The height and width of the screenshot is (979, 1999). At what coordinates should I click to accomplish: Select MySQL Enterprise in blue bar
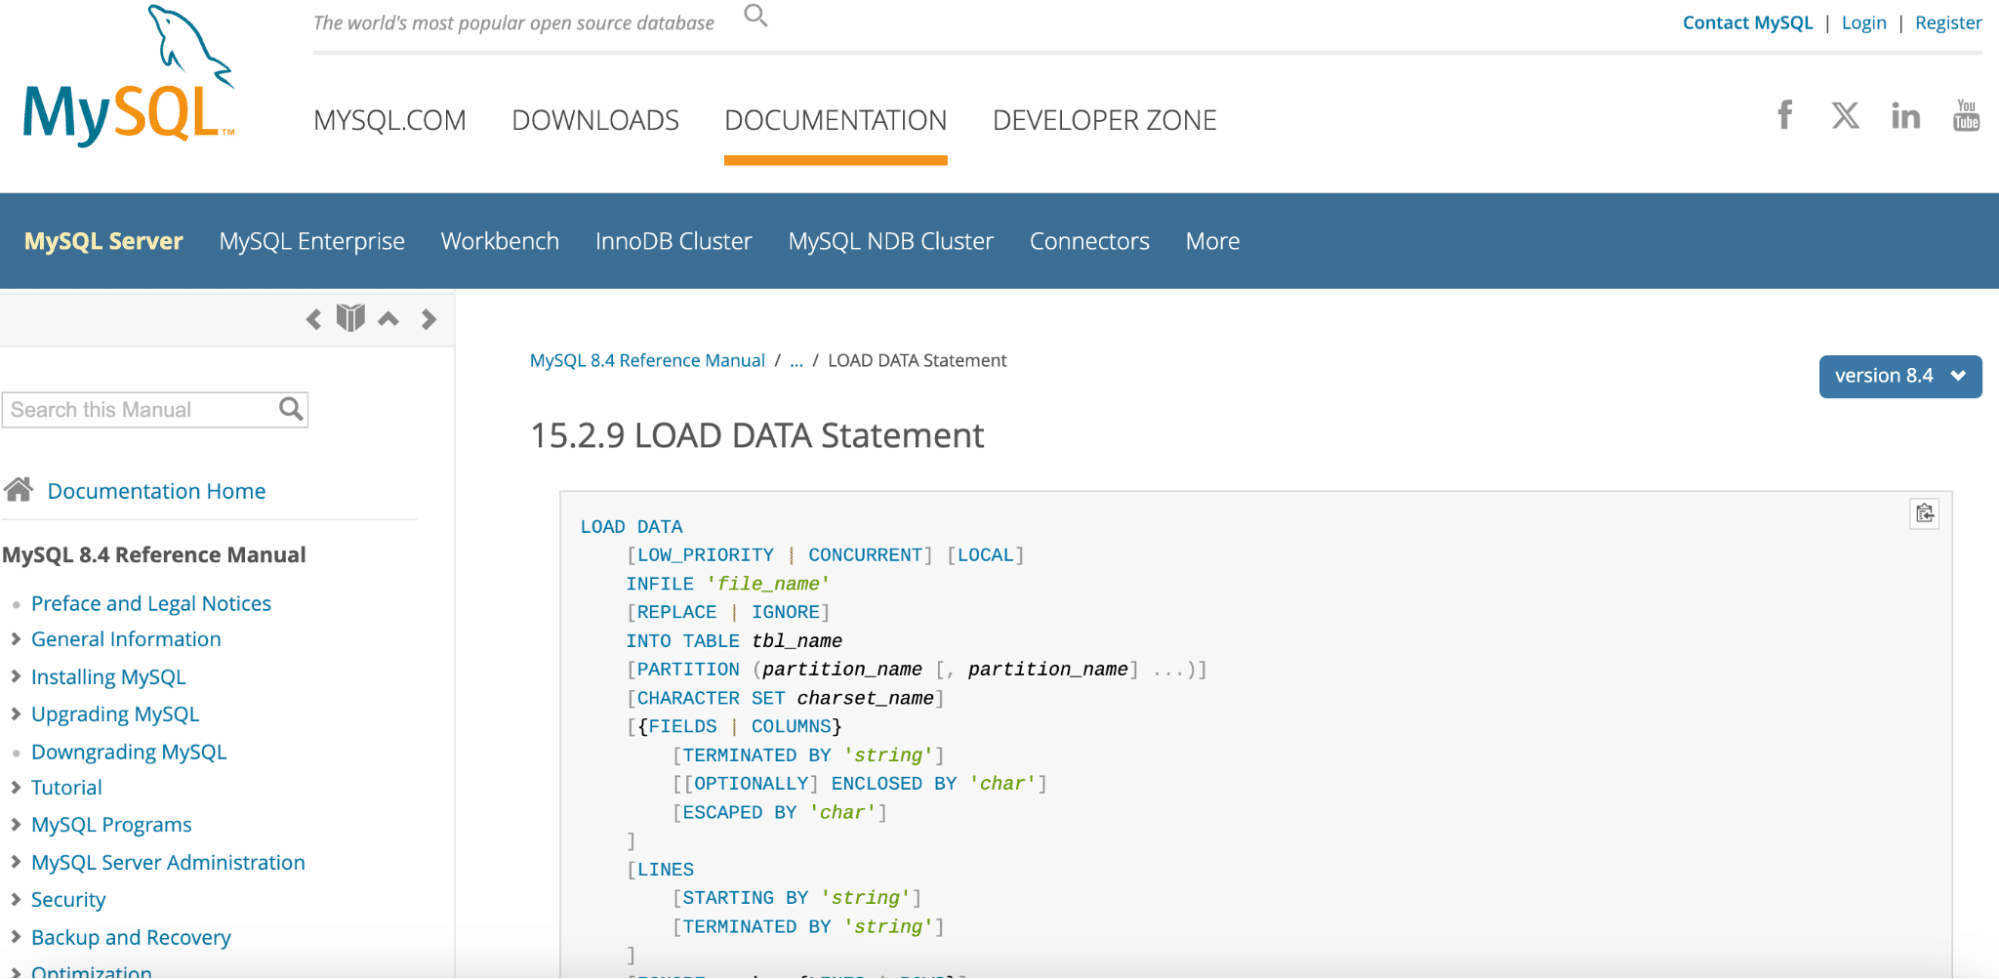312,241
